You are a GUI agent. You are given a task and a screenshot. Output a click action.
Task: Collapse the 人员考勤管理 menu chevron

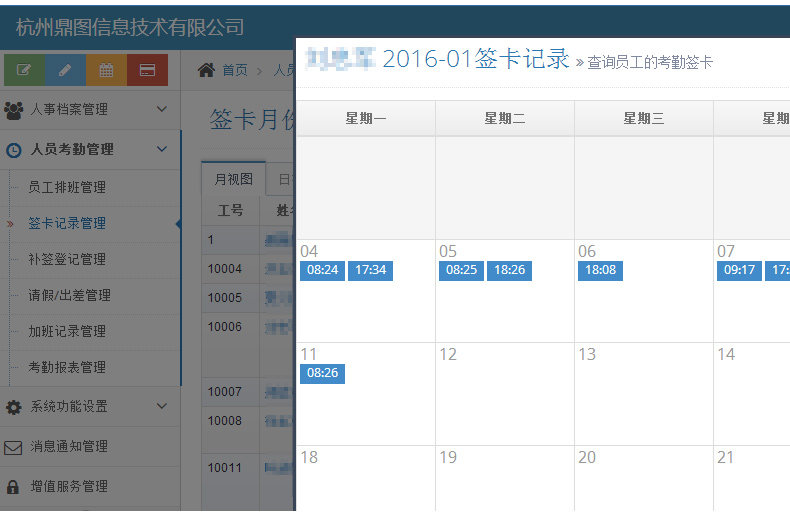click(x=162, y=149)
